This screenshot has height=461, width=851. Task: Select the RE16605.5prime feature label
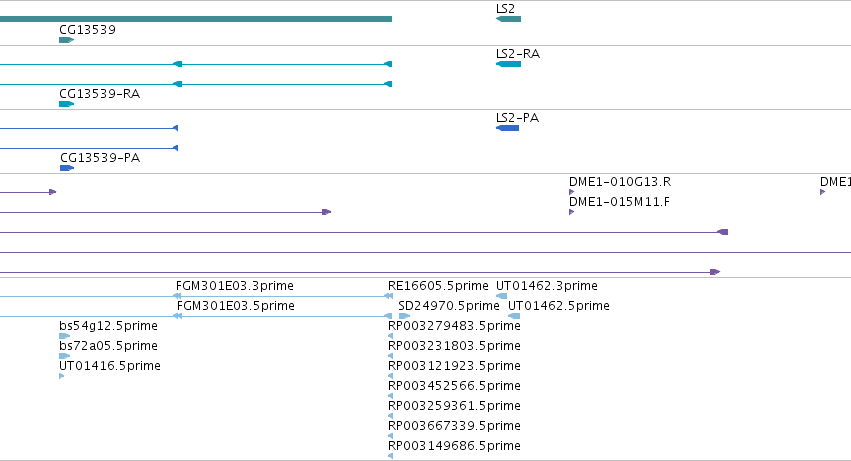point(438,286)
